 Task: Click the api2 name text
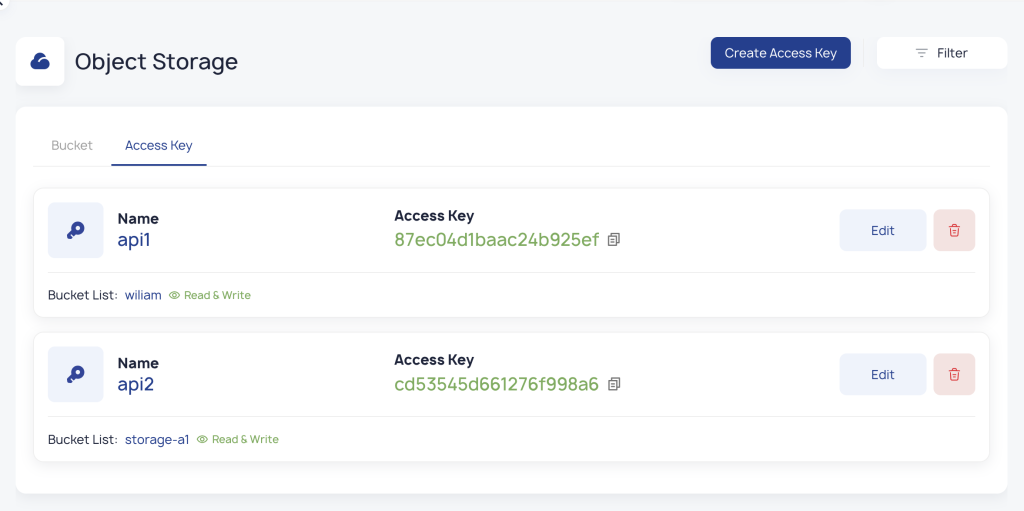click(136, 384)
